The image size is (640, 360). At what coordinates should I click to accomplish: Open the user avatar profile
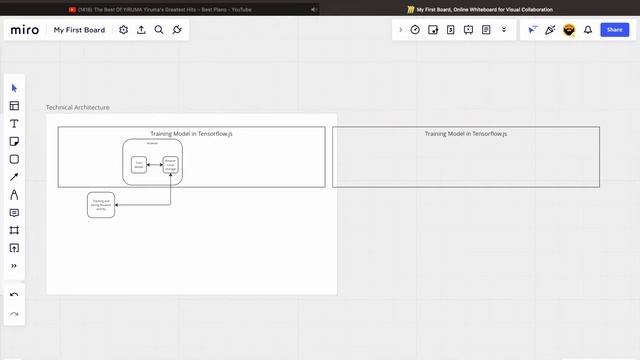point(569,30)
